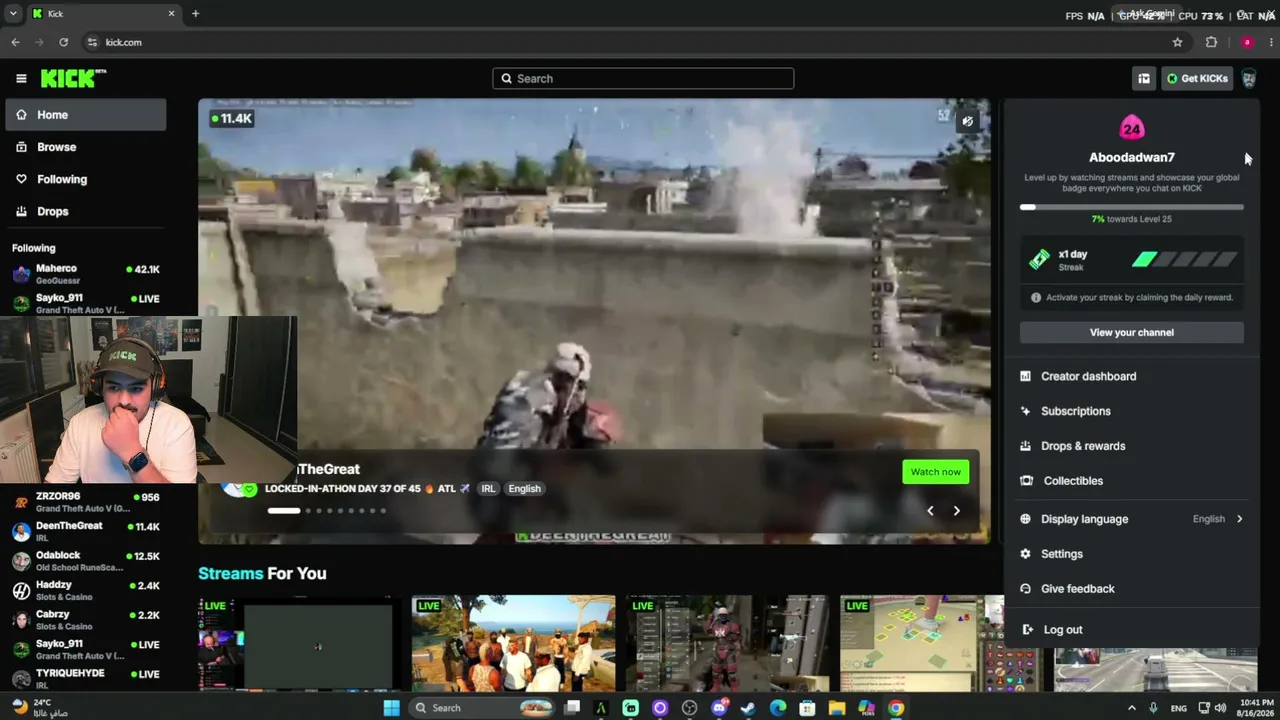Click the Get KICKs button
This screenshot has height=720, width=1280.
tap(1197, 78)
